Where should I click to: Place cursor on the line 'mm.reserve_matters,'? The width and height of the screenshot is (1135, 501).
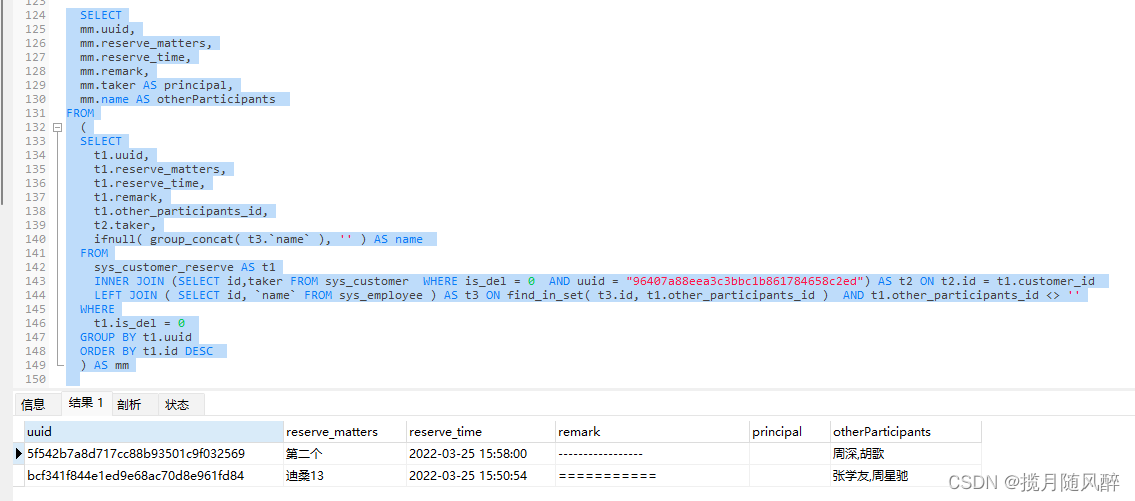146,43
